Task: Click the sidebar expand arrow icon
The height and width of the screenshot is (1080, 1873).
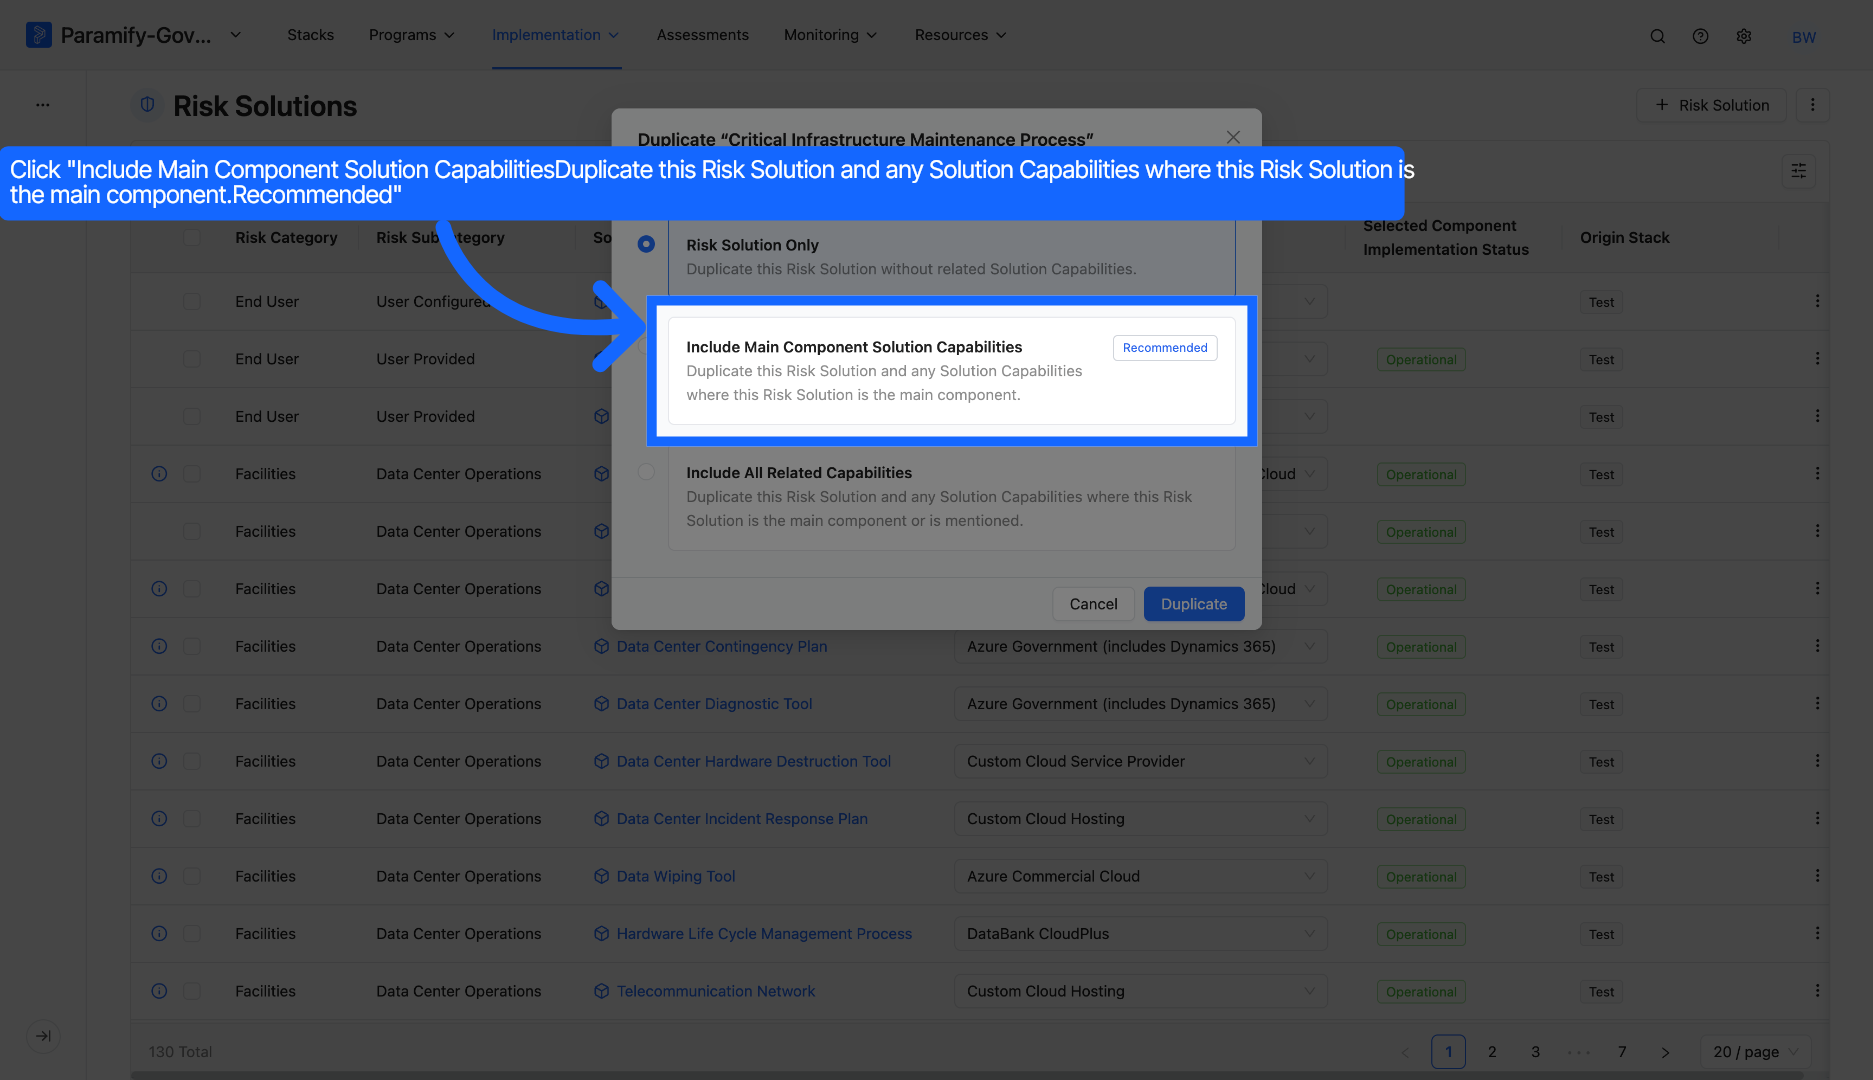Action: [43, 1036]
